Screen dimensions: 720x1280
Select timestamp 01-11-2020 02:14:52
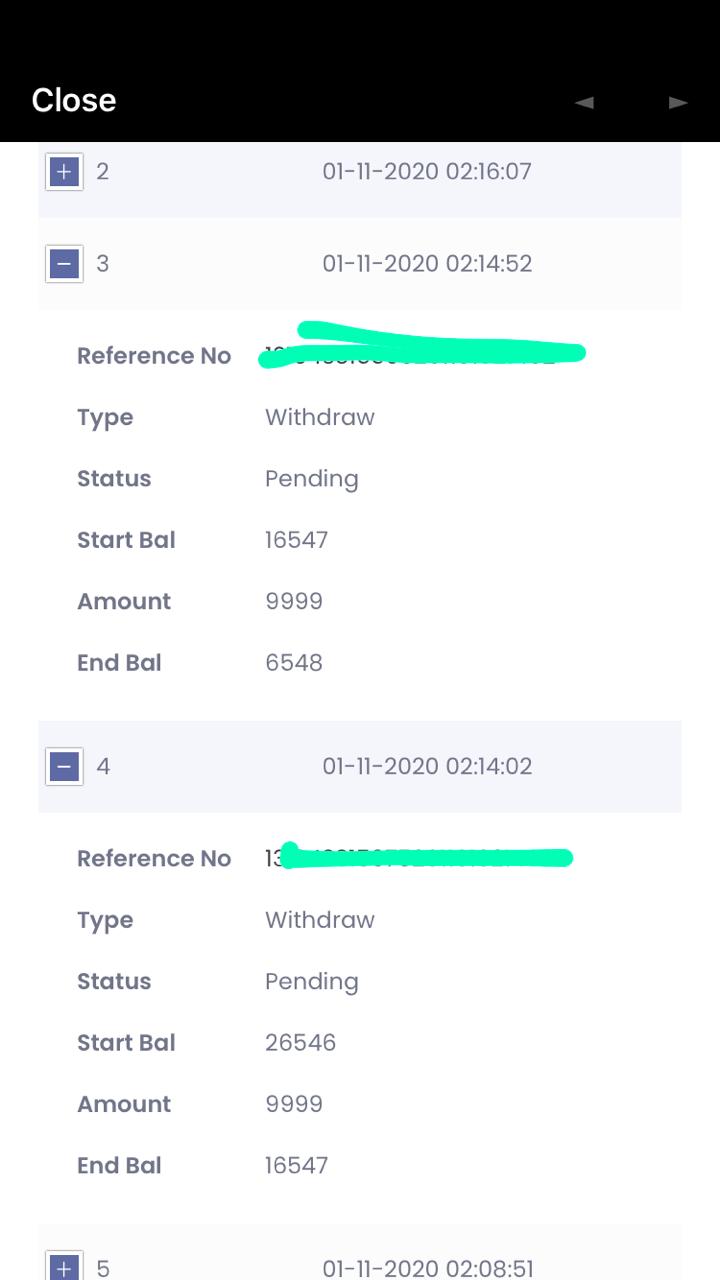[x=427, y=264]
